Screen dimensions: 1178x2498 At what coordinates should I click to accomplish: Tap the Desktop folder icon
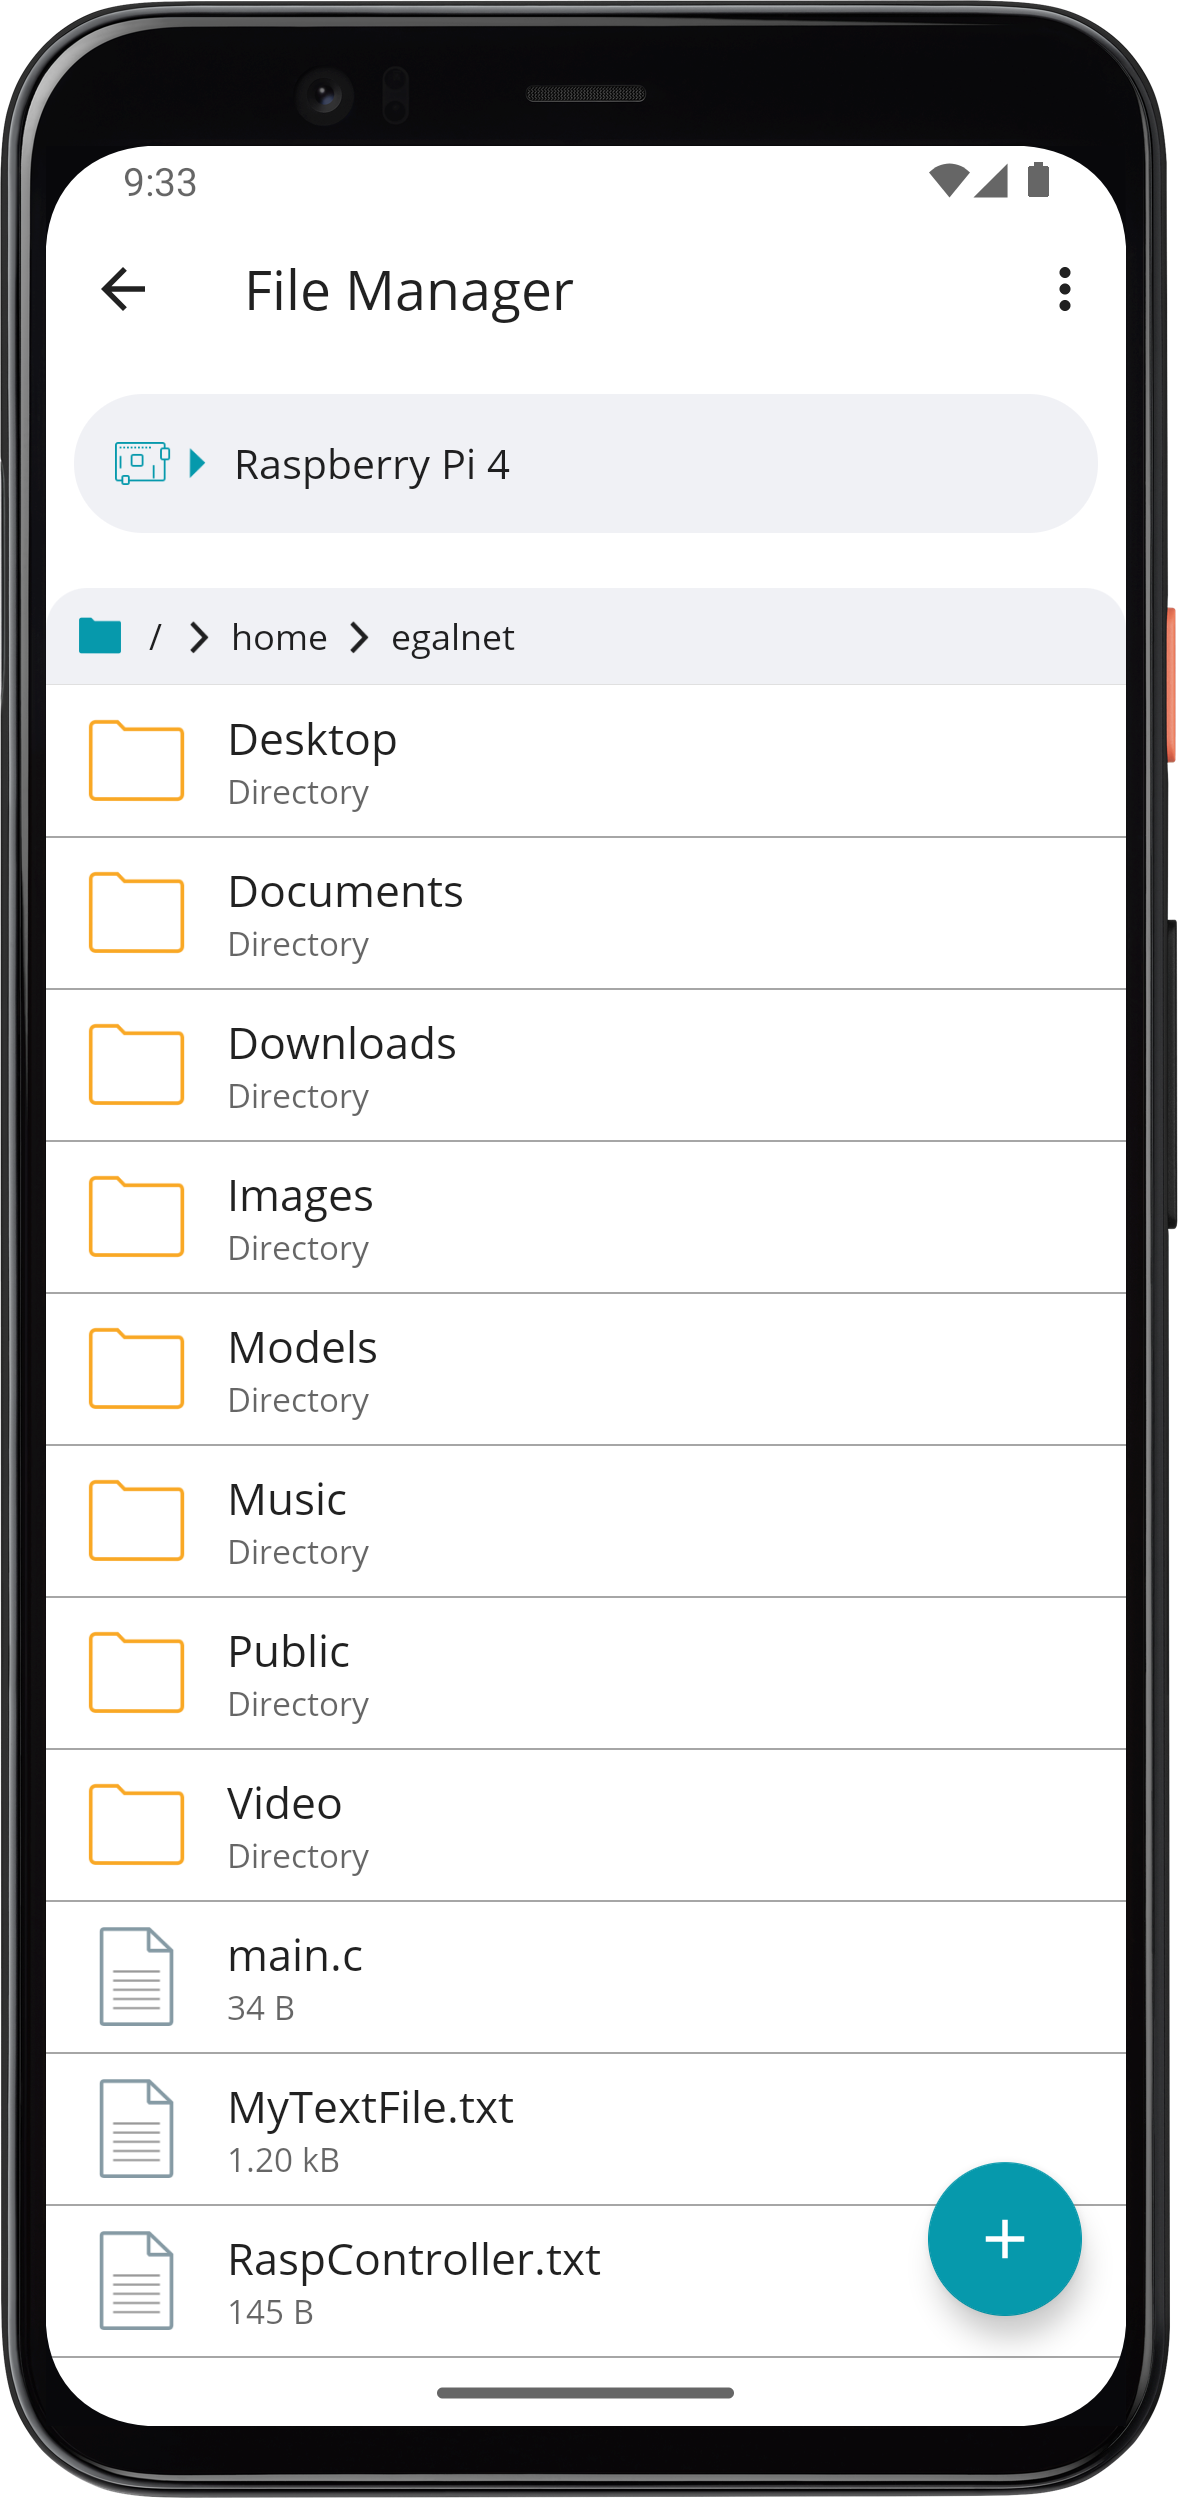click(x=136, y=760)
